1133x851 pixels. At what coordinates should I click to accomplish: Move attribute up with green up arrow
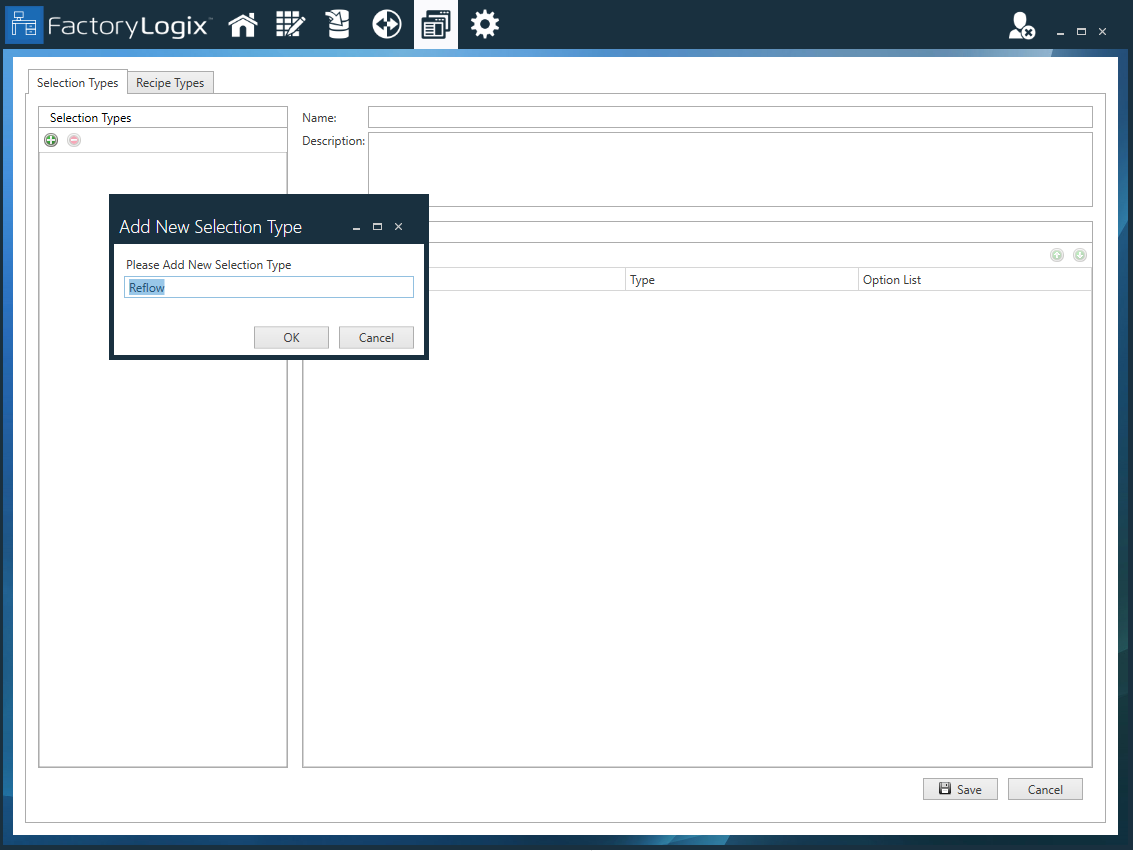(x=1057, y=255)
